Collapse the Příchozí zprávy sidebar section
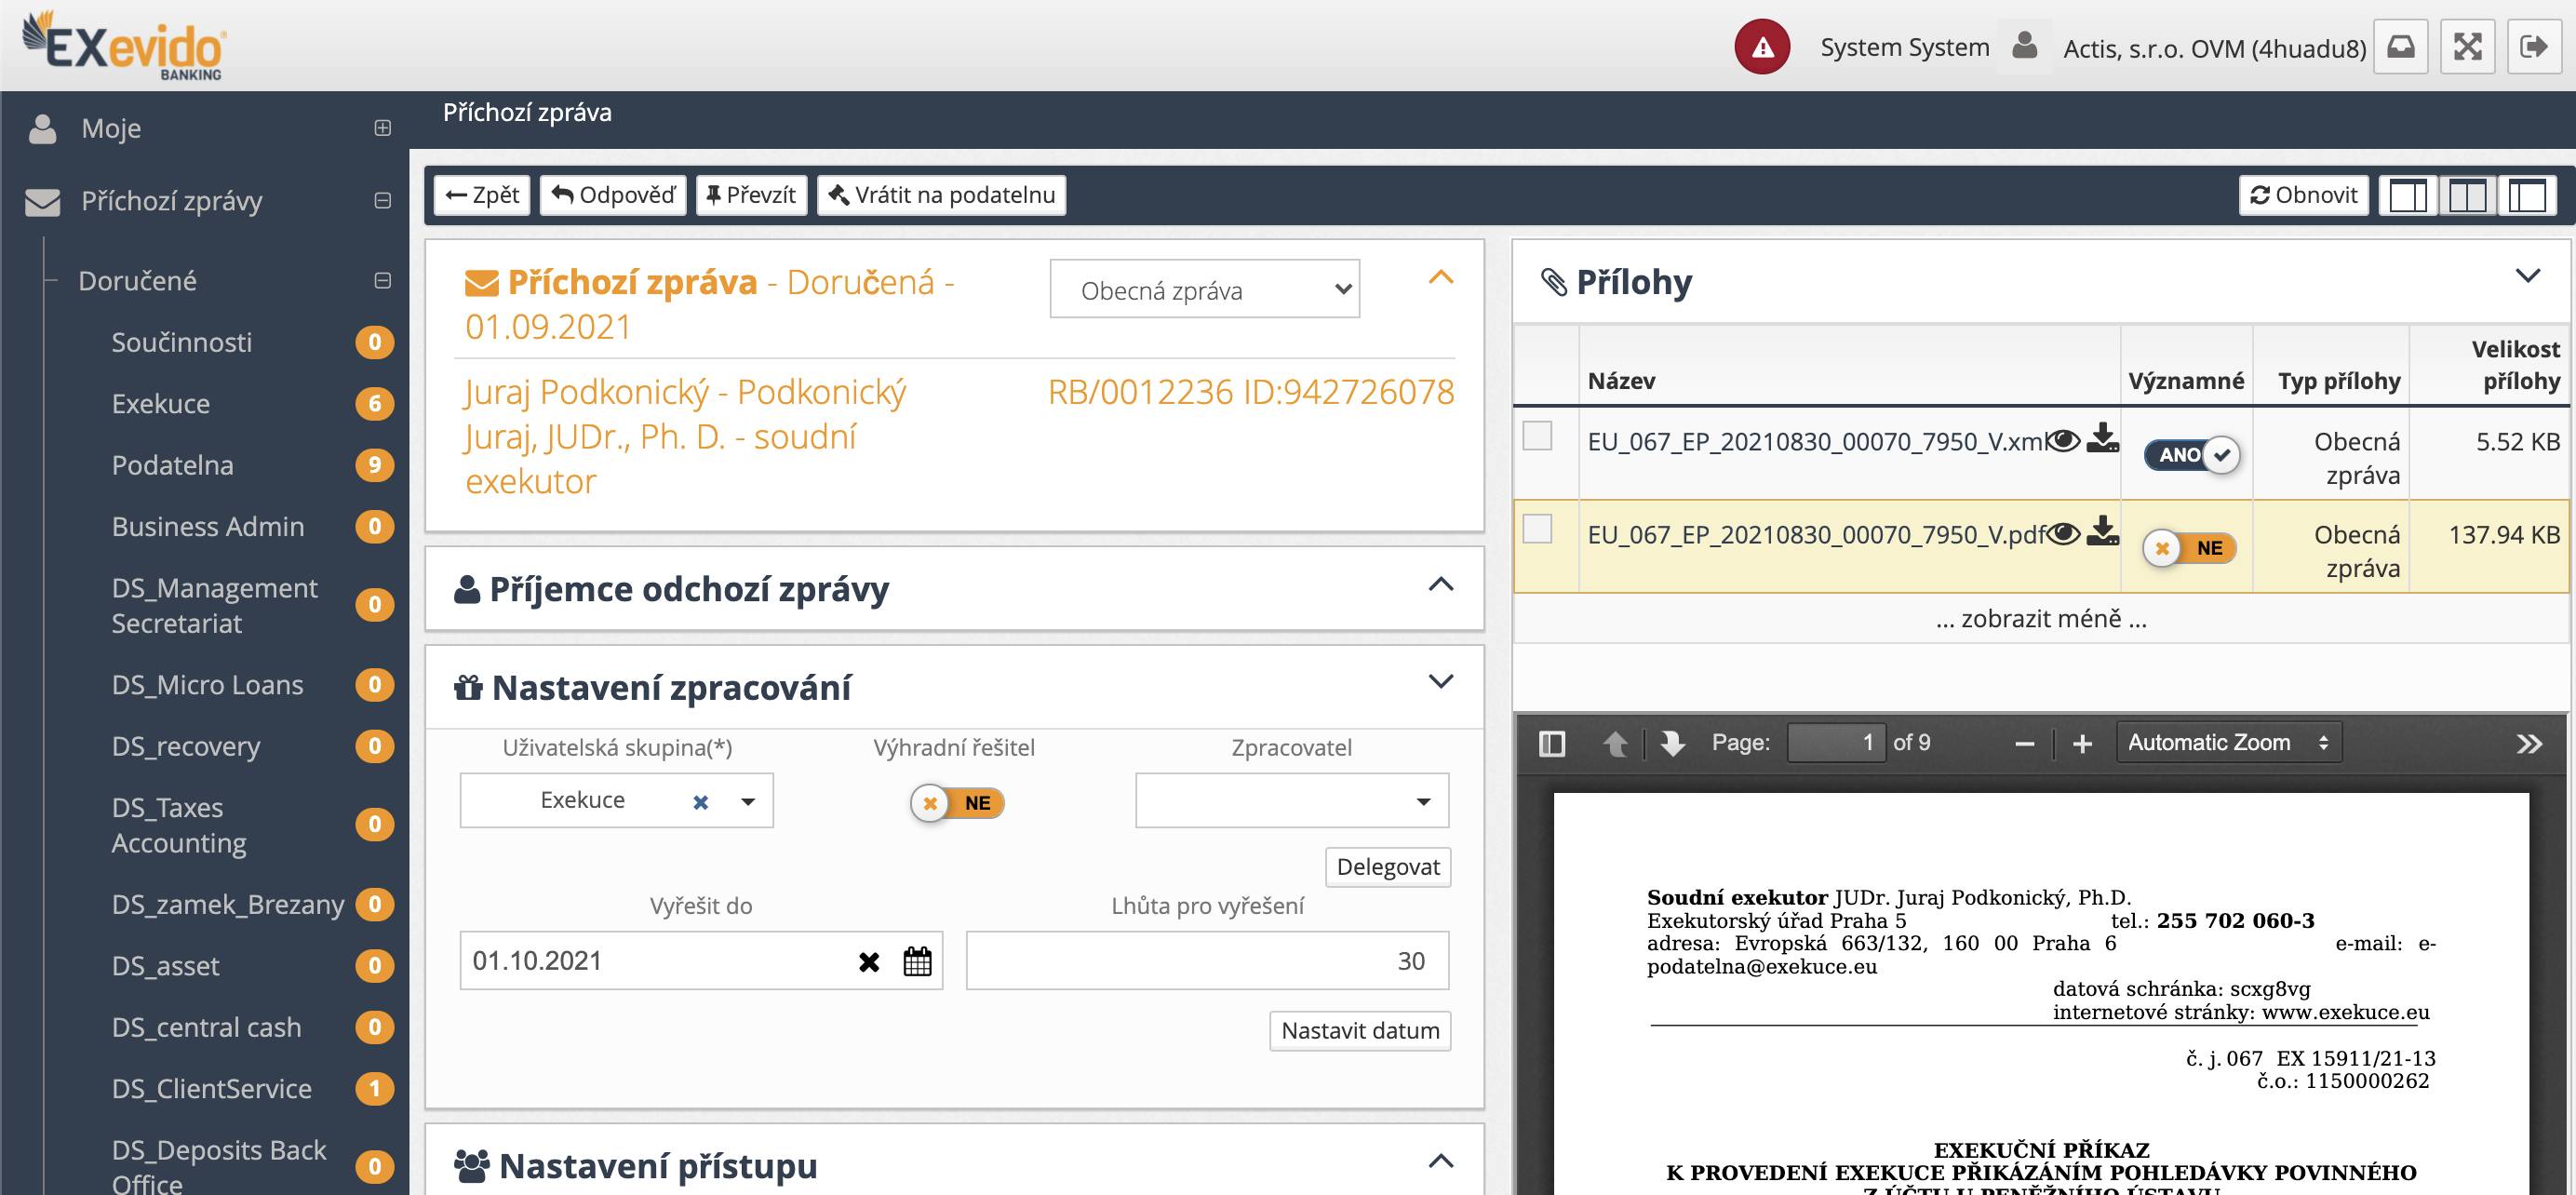Viewport: 2576px width, 1195px height. [382, 201]
